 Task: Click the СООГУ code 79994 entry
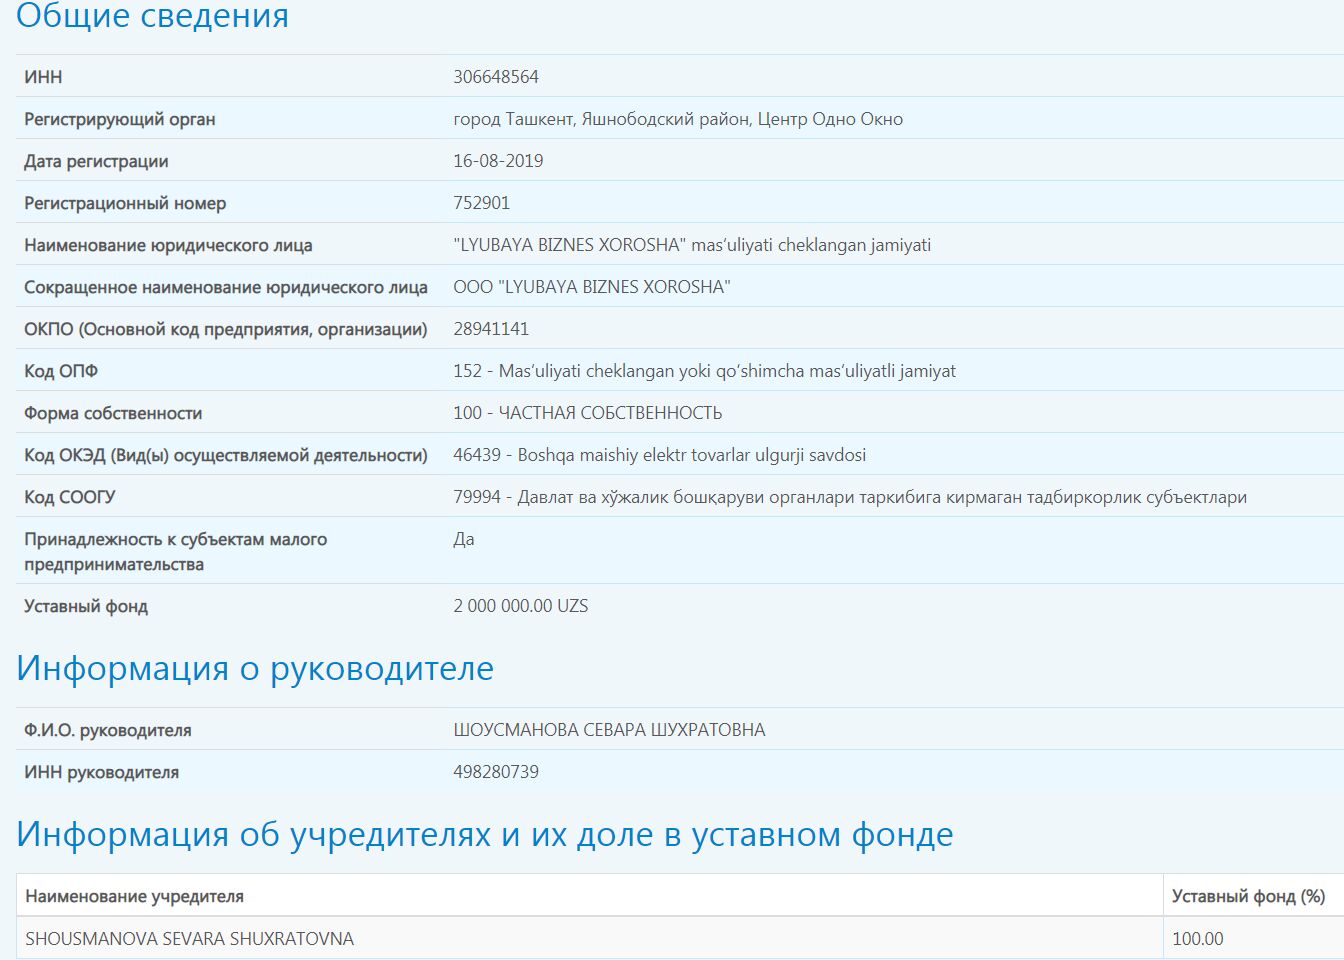coord(849,497)
